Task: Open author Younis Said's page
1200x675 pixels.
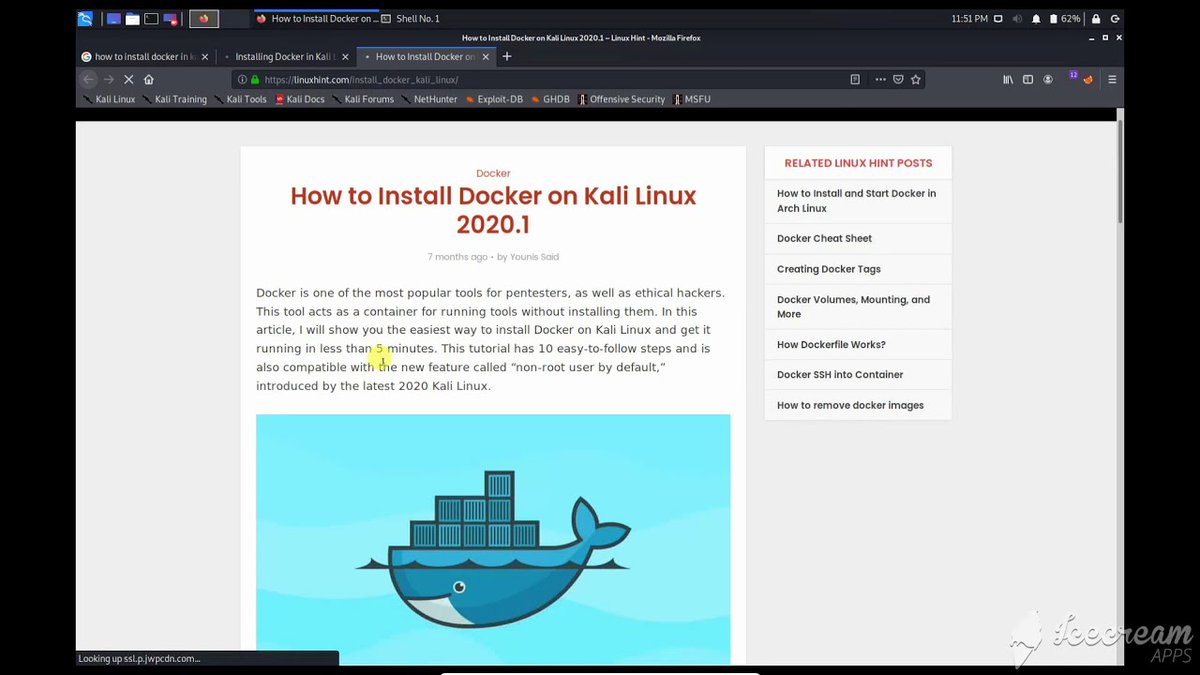Action: pos(534,257)
